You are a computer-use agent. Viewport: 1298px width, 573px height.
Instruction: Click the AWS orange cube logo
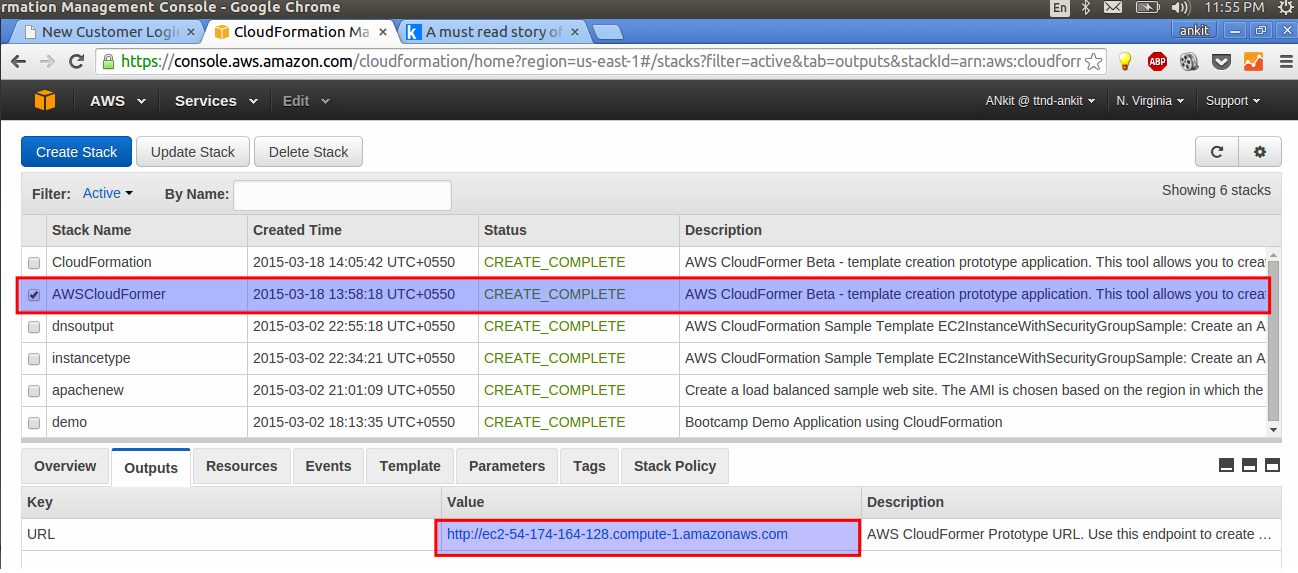click(x=45, y=100)
